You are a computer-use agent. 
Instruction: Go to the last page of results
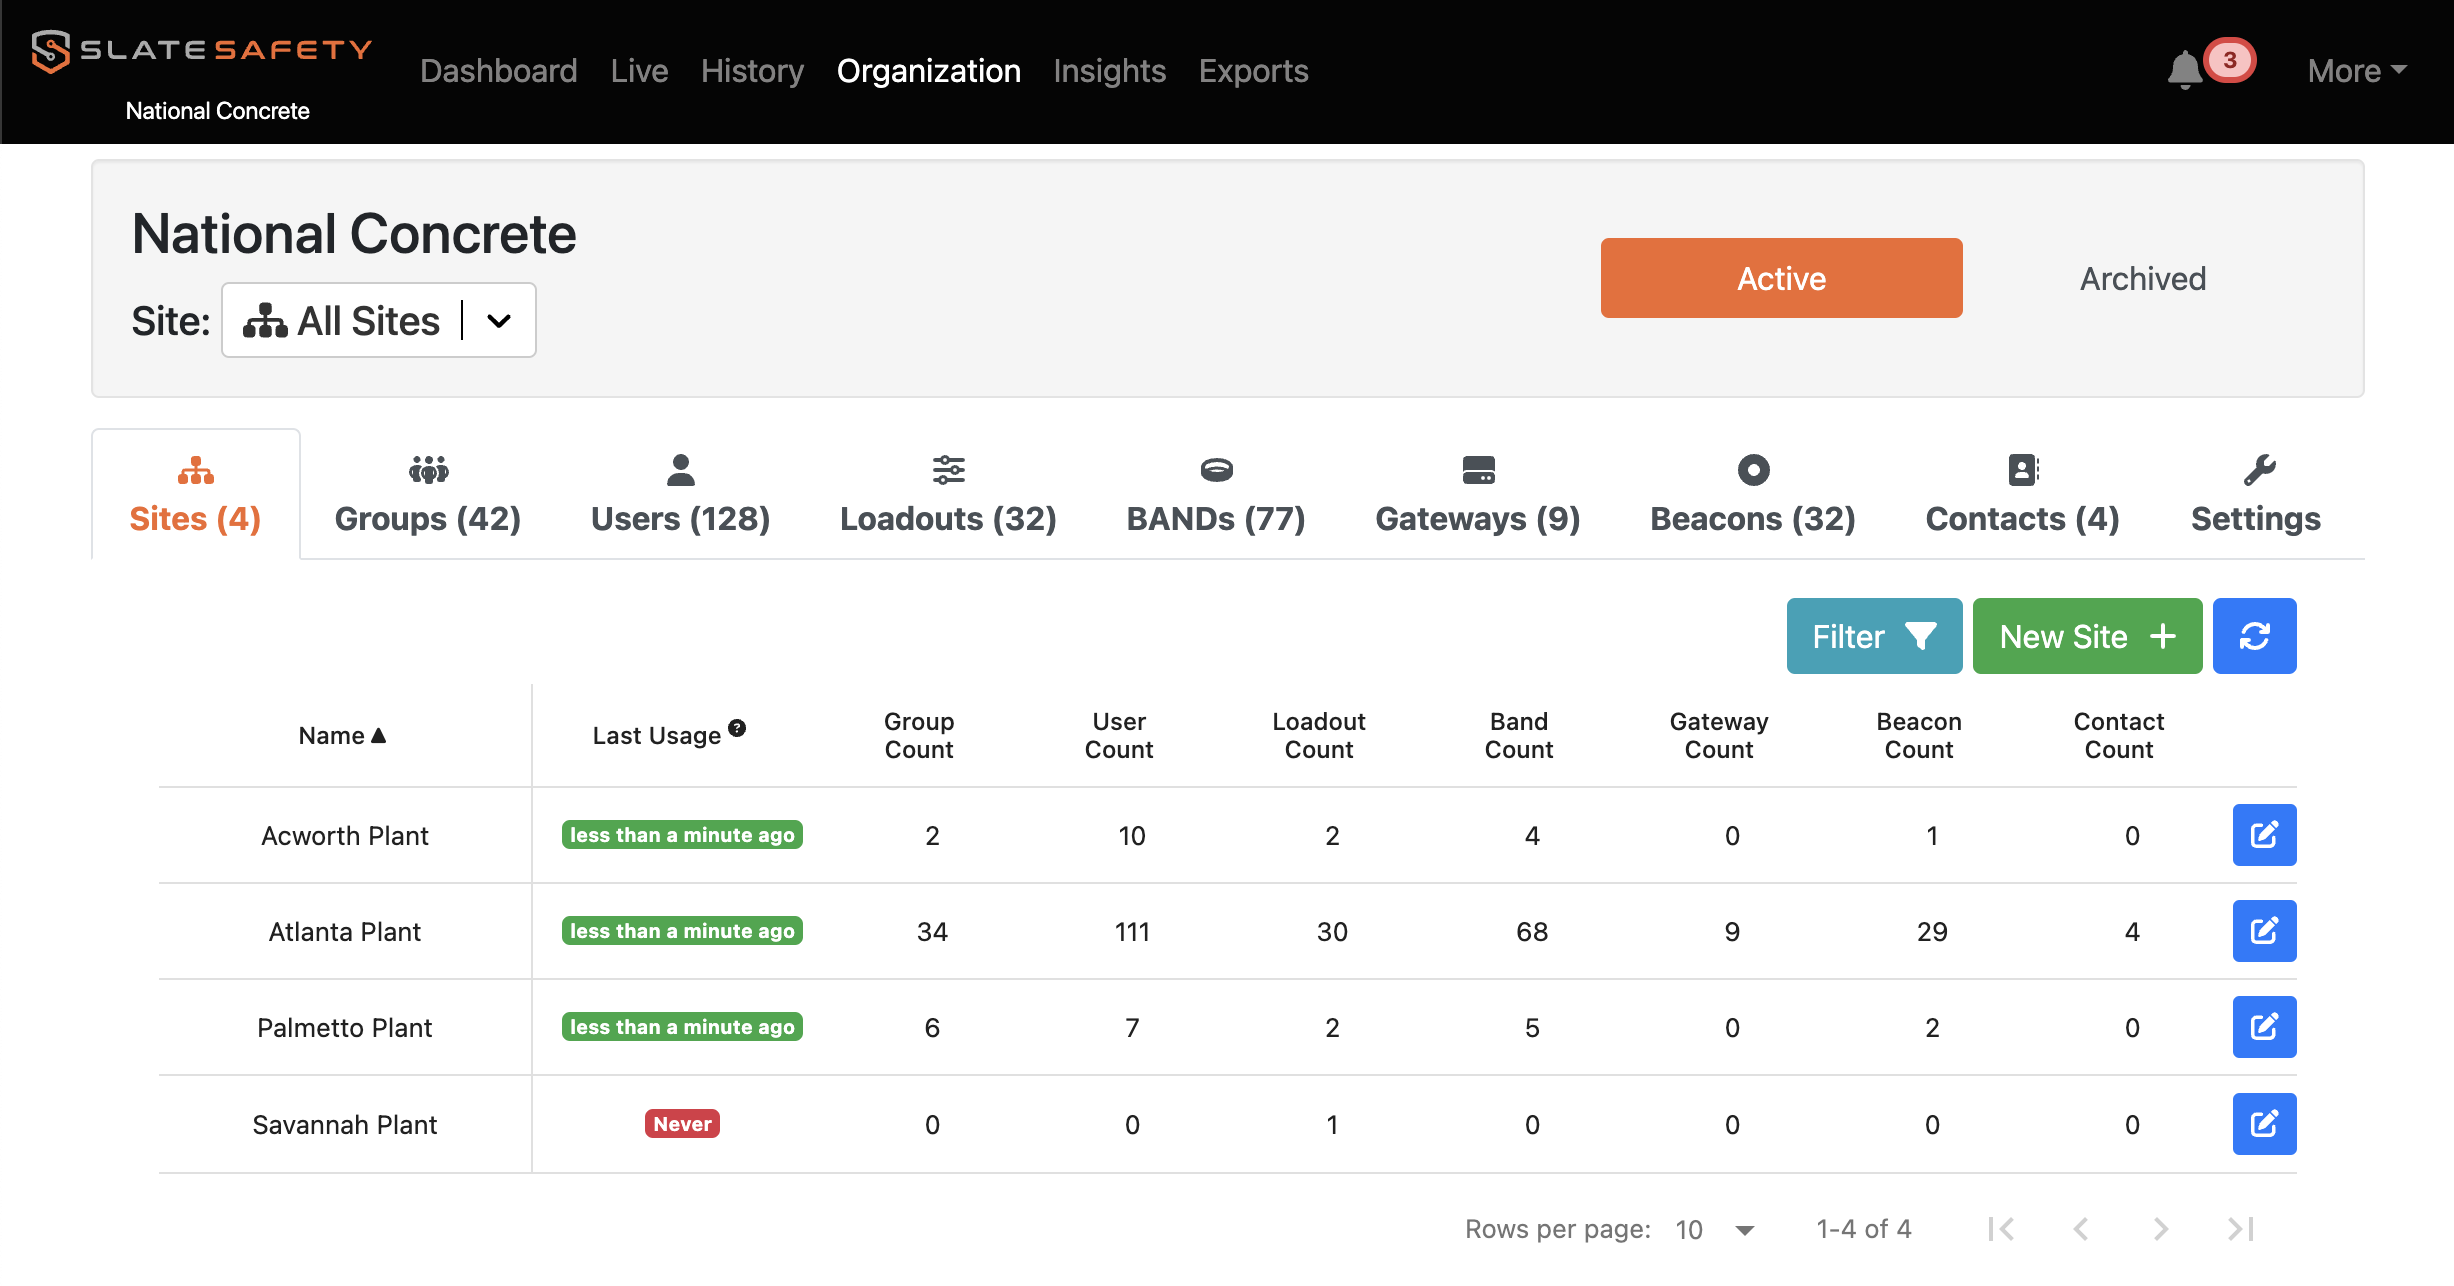[2241, 1229]
